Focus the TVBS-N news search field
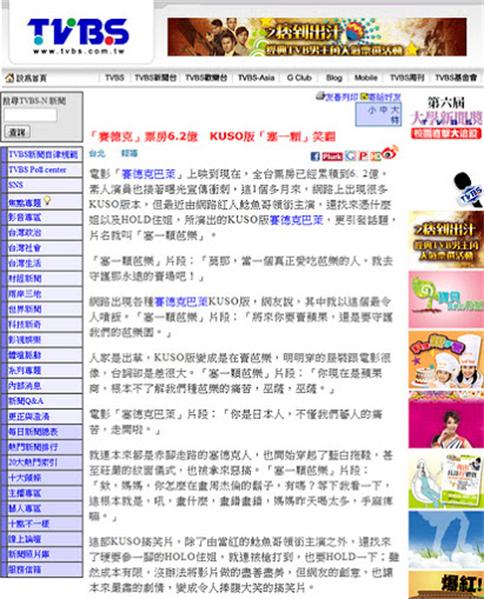Image resolution: width=484 pixels, height=599 pixels. coord(30,115)
